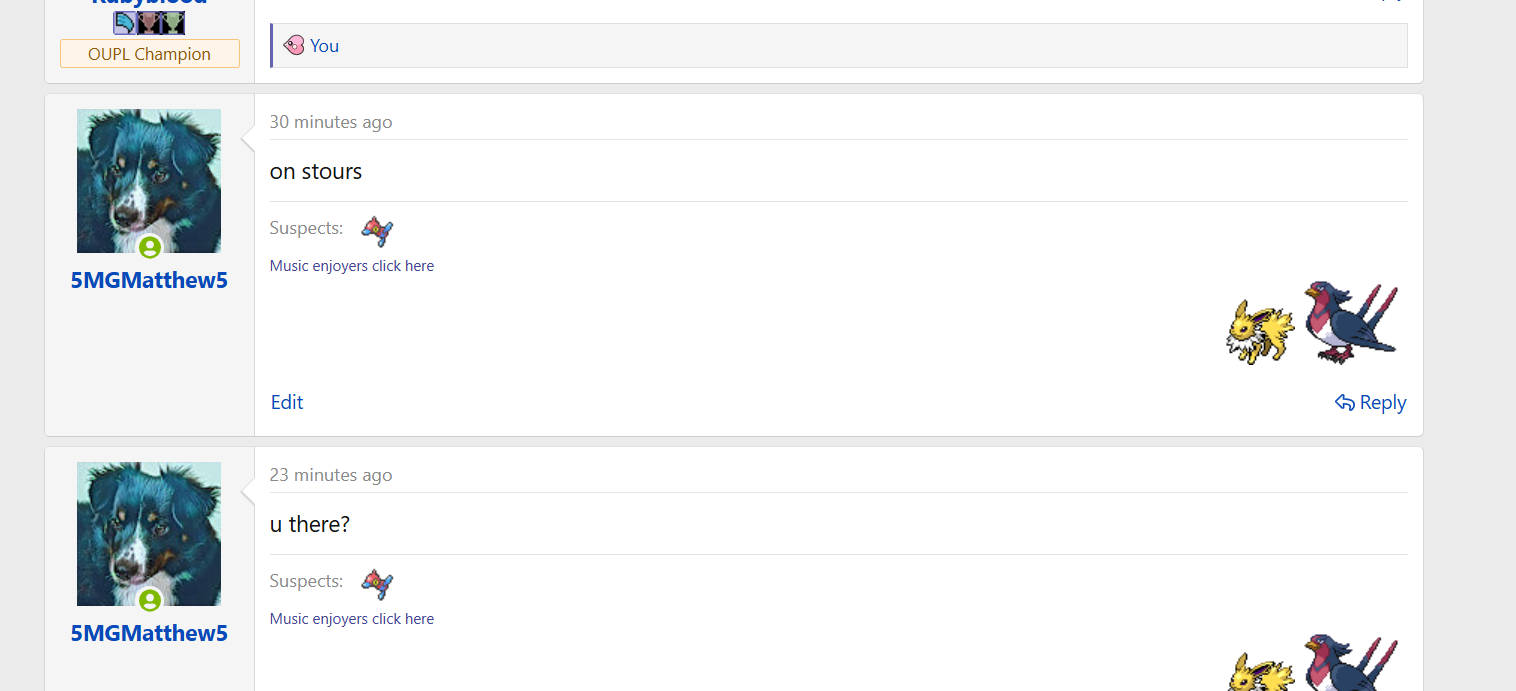The width and height of the screenshot is (1516, 691).
Task: Open 'Music enjoyers click here' in second post
Action: (352, 619)
